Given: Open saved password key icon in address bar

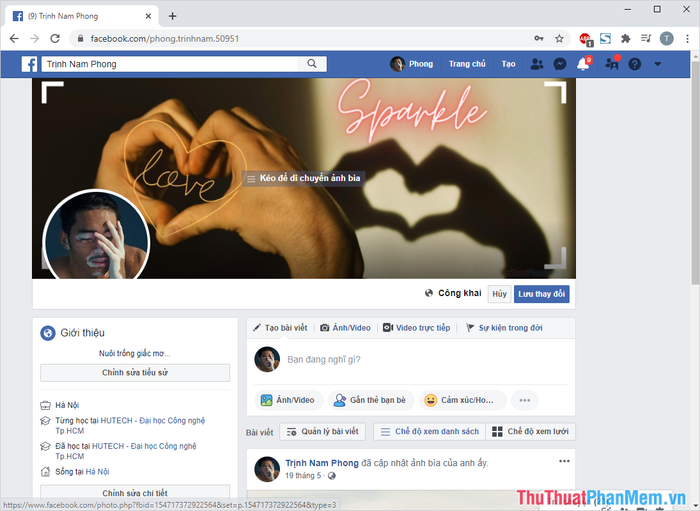Looking at the screenshot, I should pyautogui.click(x=539, y=39).
